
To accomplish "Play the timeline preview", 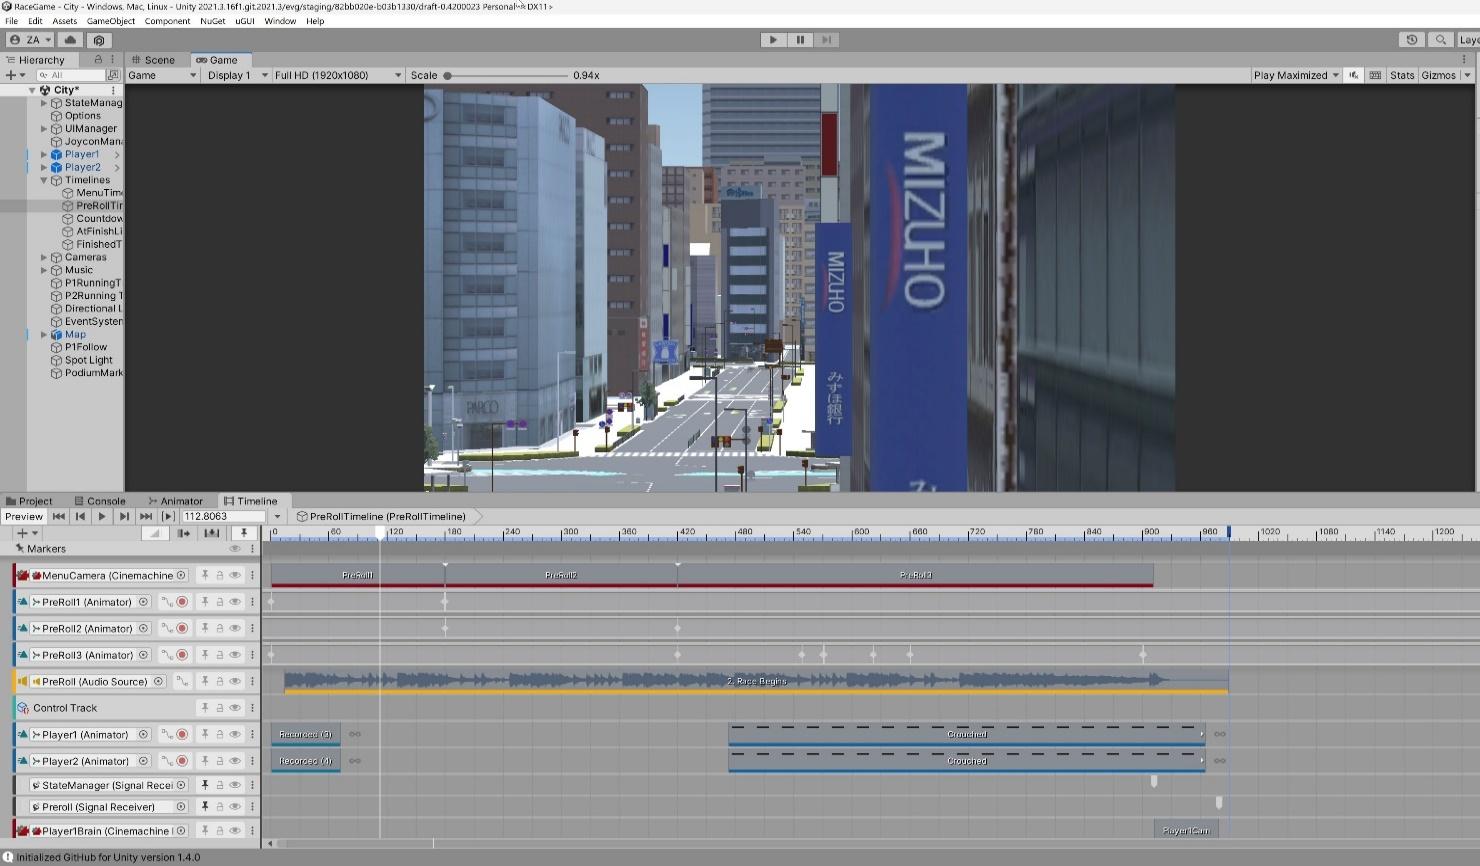I will click(x=102, y=517).
